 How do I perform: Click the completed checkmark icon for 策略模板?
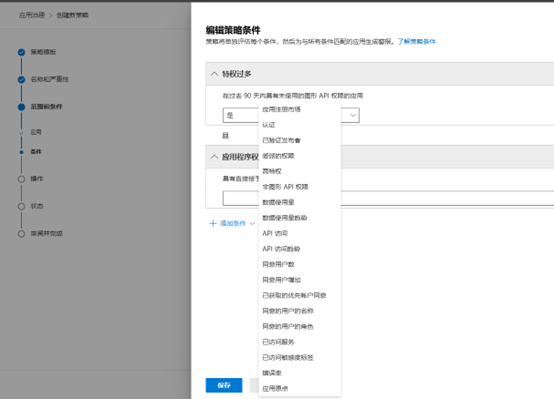[x=22, y=52]
